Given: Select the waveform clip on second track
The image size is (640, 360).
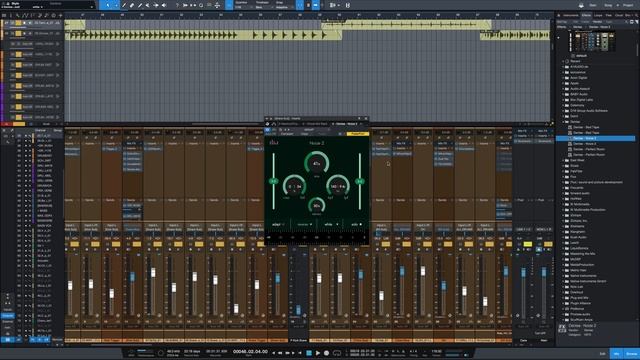Looking at the screenshot, I should [203, 35].
